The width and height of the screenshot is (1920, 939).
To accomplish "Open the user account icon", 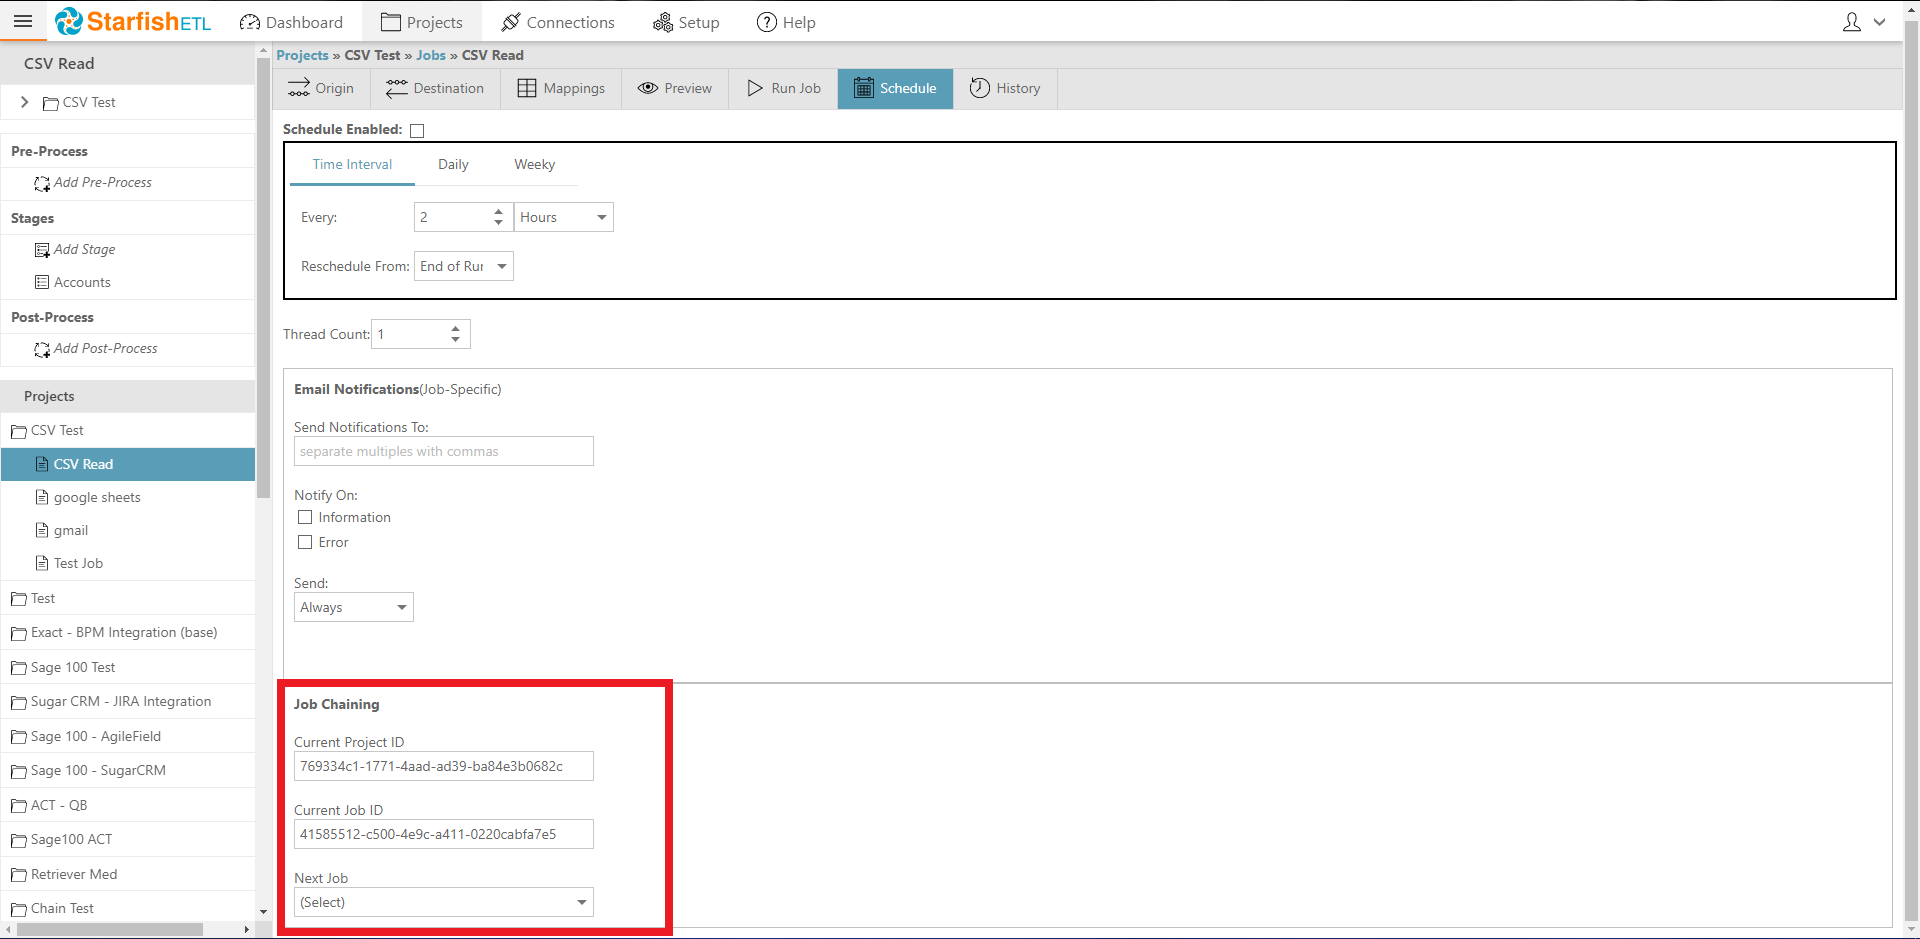I will click(x=1852, y=22).
